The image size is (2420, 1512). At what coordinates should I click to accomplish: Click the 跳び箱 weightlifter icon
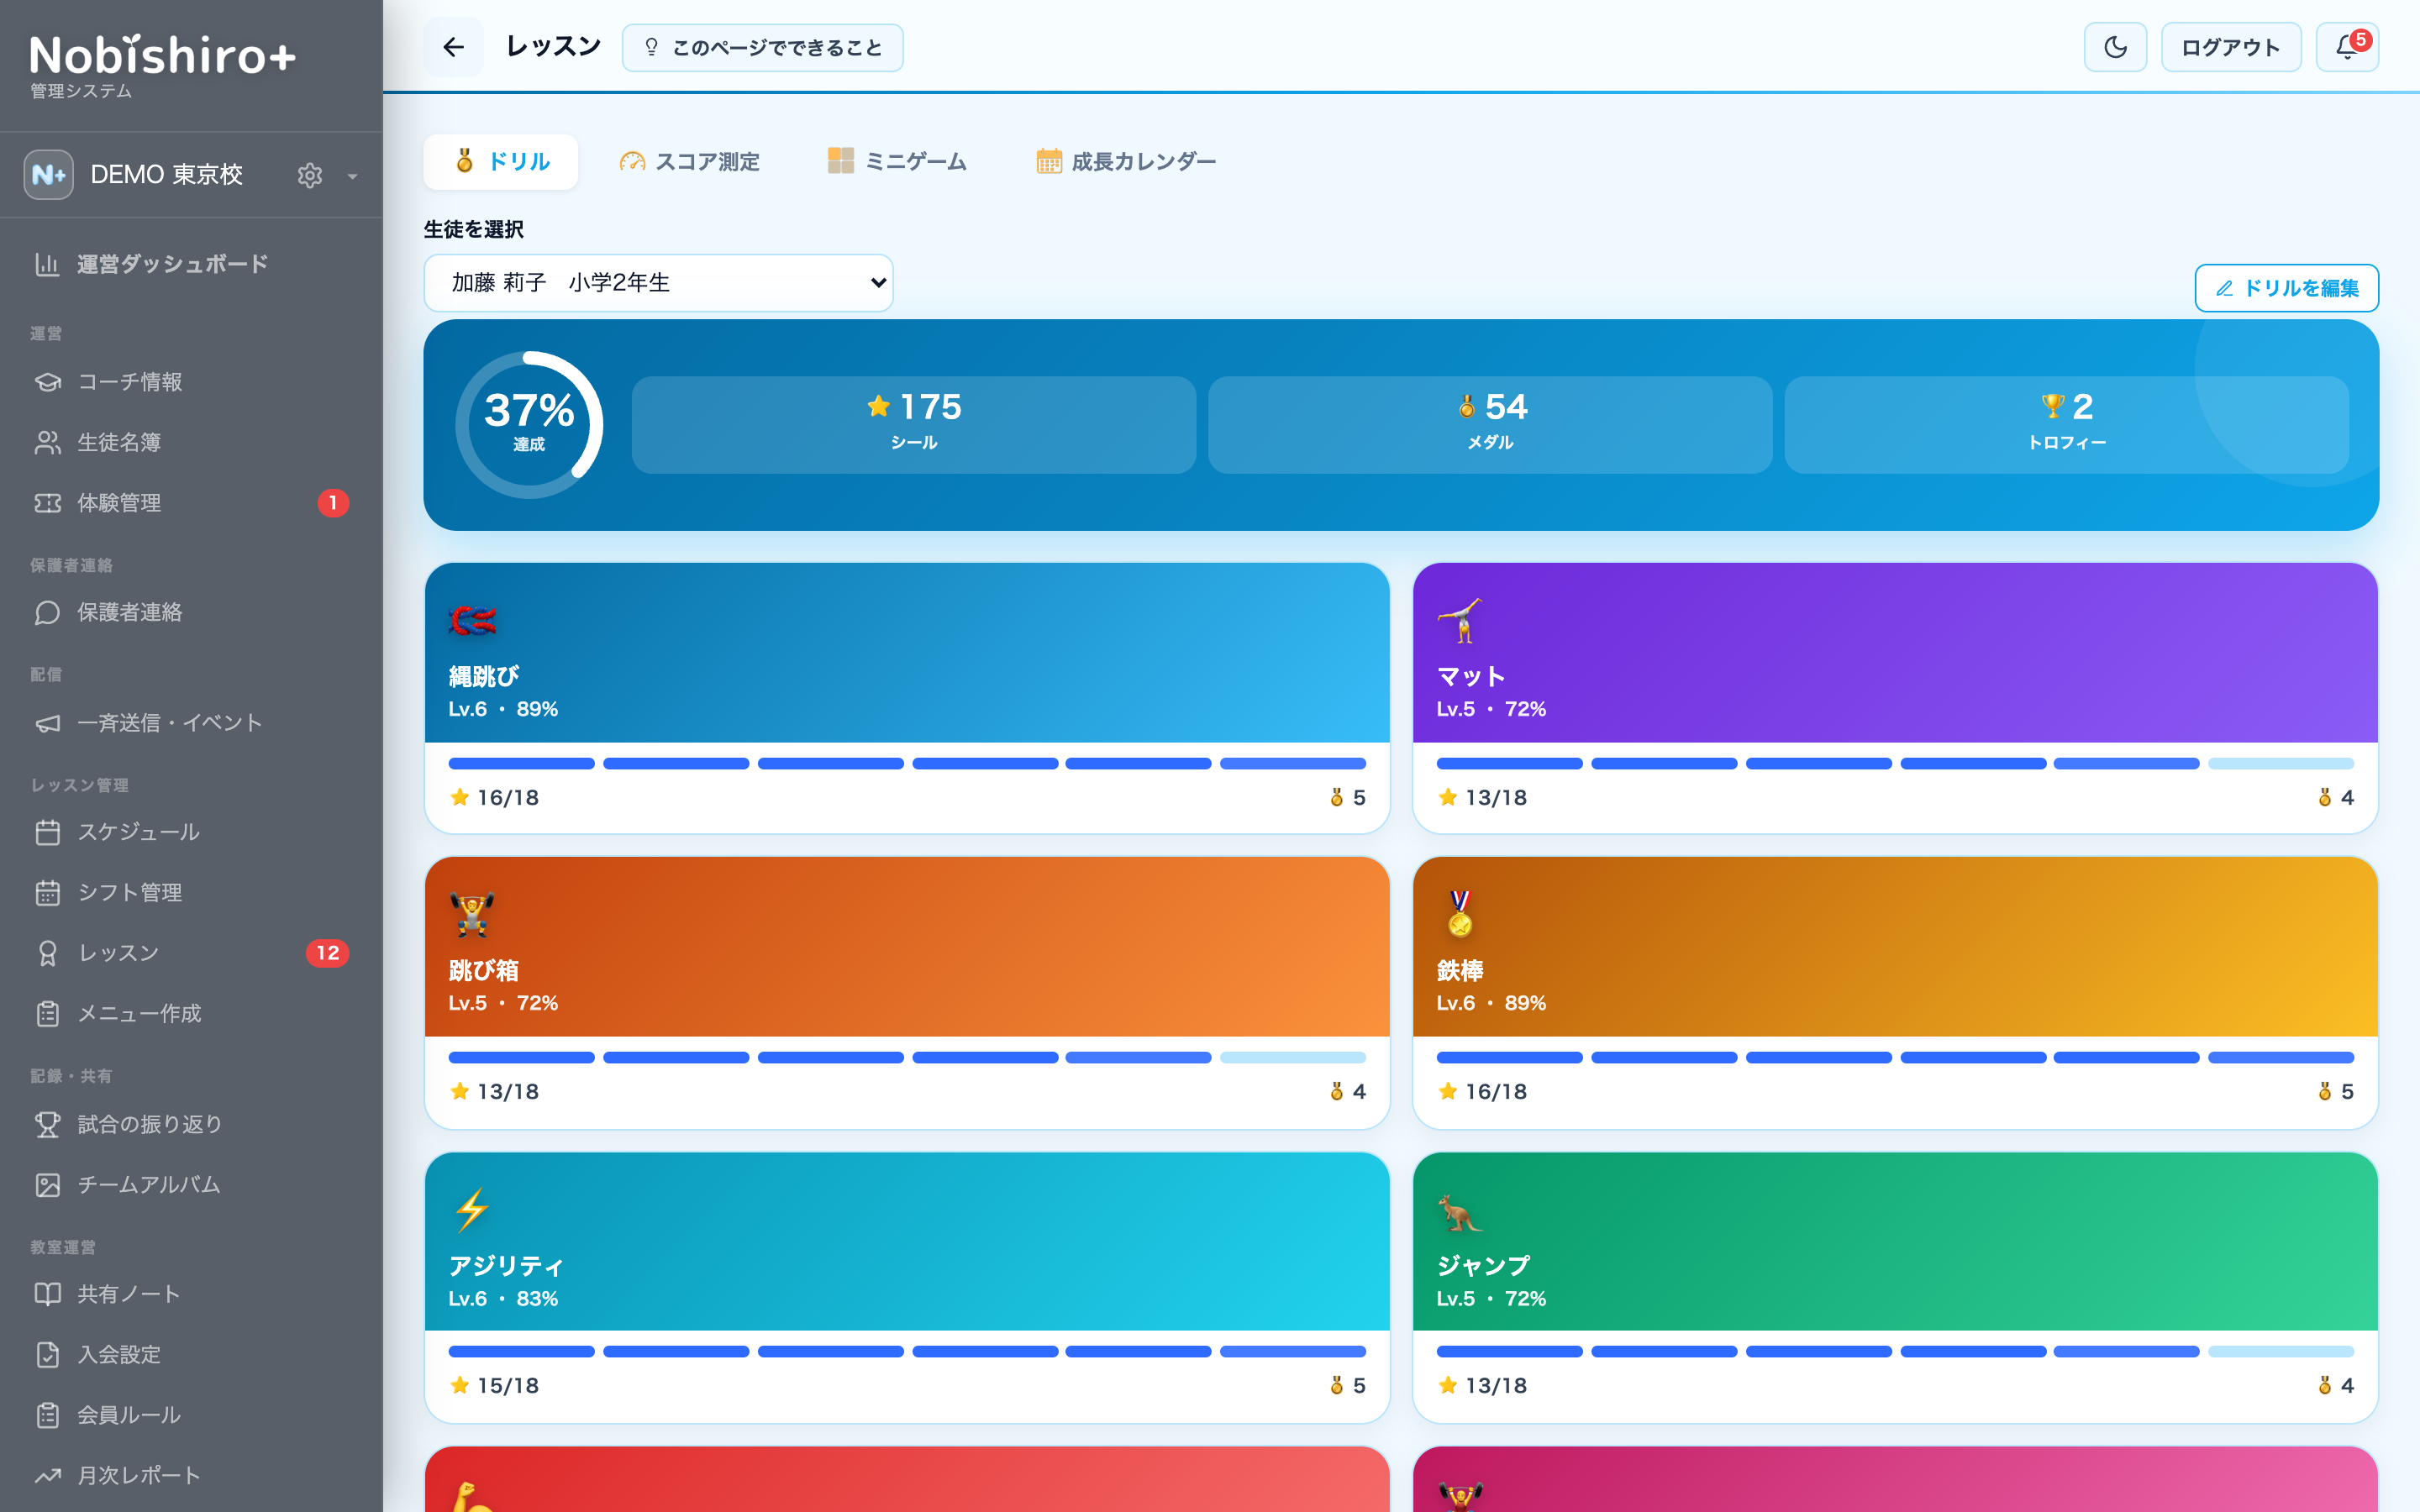click(472, 914)
